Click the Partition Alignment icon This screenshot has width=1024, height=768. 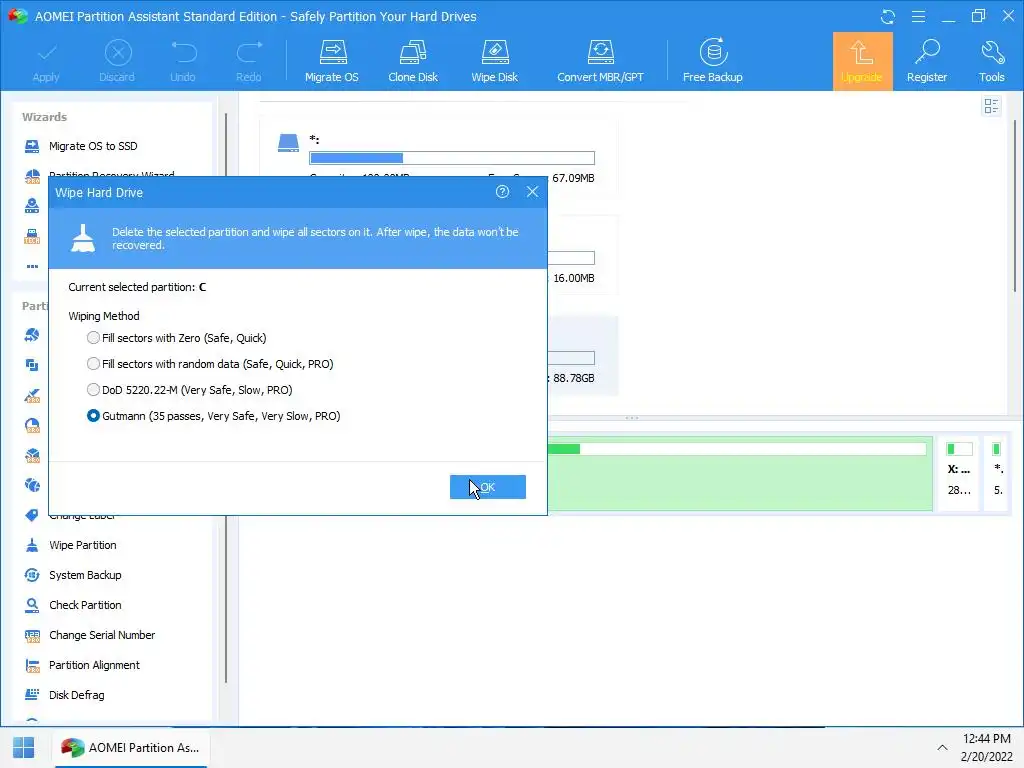[32, 665]
